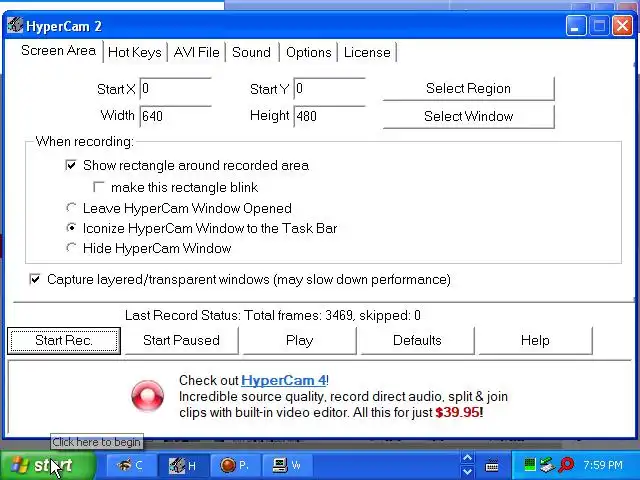Click the Width input field
640x480 pixels.
click(x=175, y=116)
